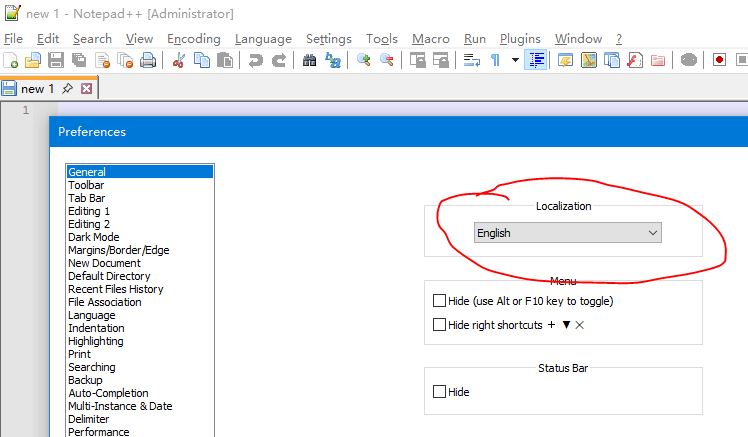Open the Plugins menu
Screen dimensions: 748x437
coord(520,39)
